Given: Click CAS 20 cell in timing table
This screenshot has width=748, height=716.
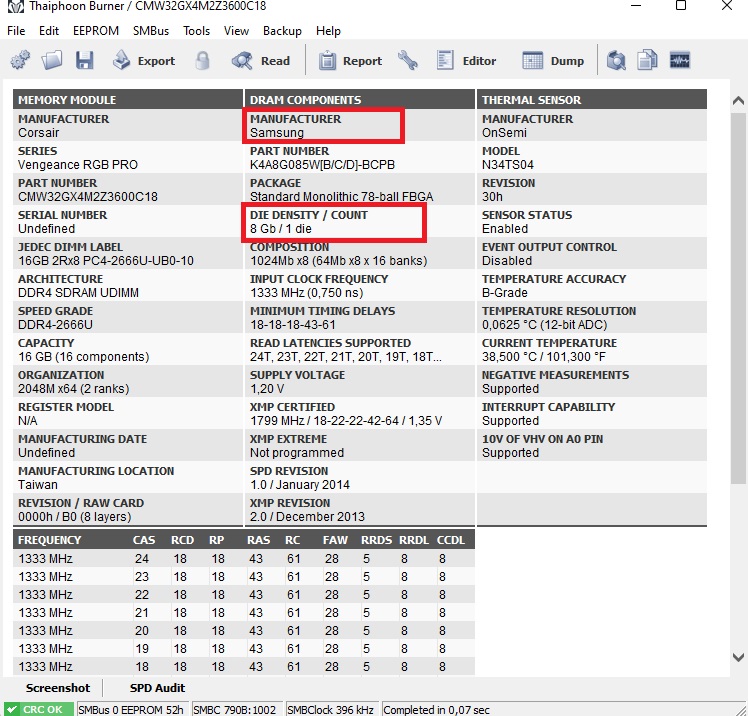Looking at the screenshot, I should pyautogui.click(x=142, y=630).
